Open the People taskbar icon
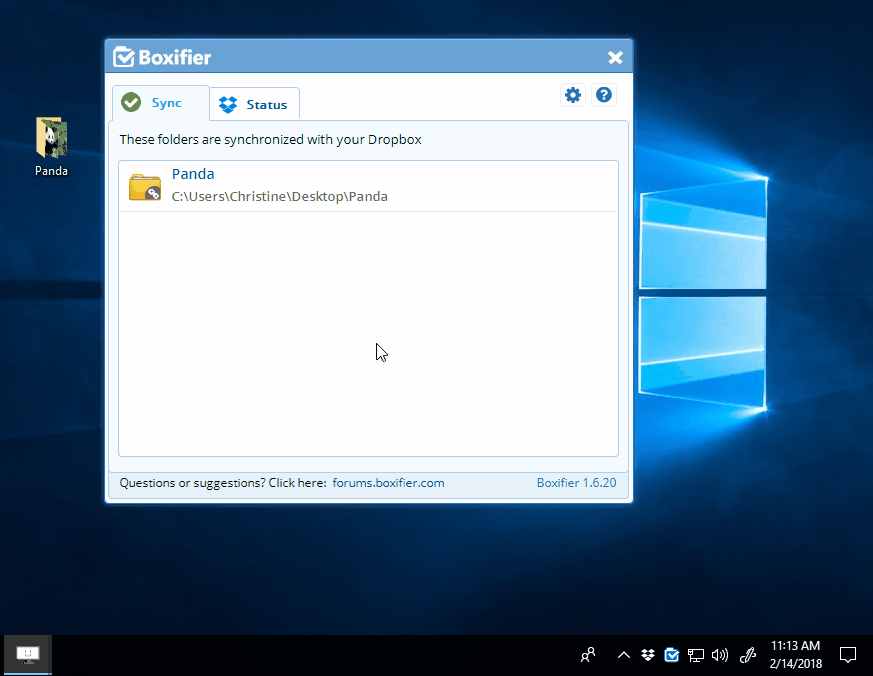 tap(588, 655)
